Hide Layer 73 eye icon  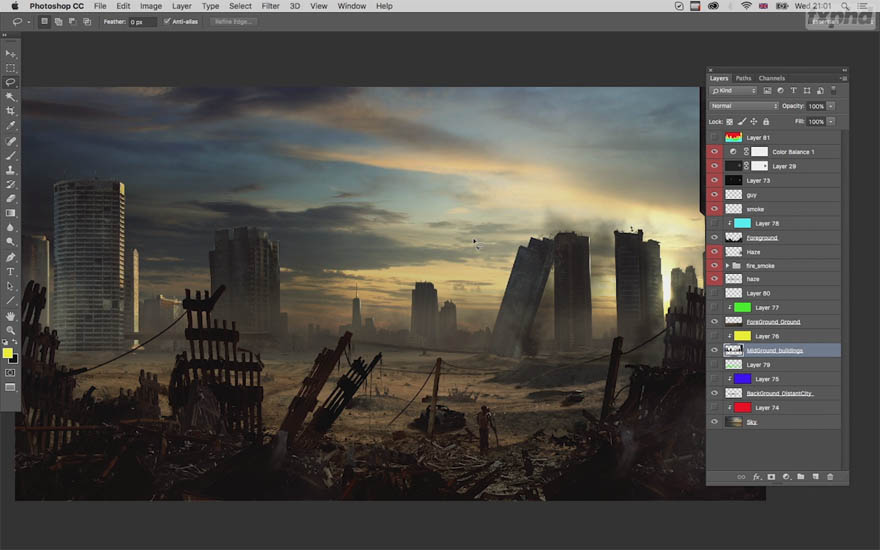[714, 180]
